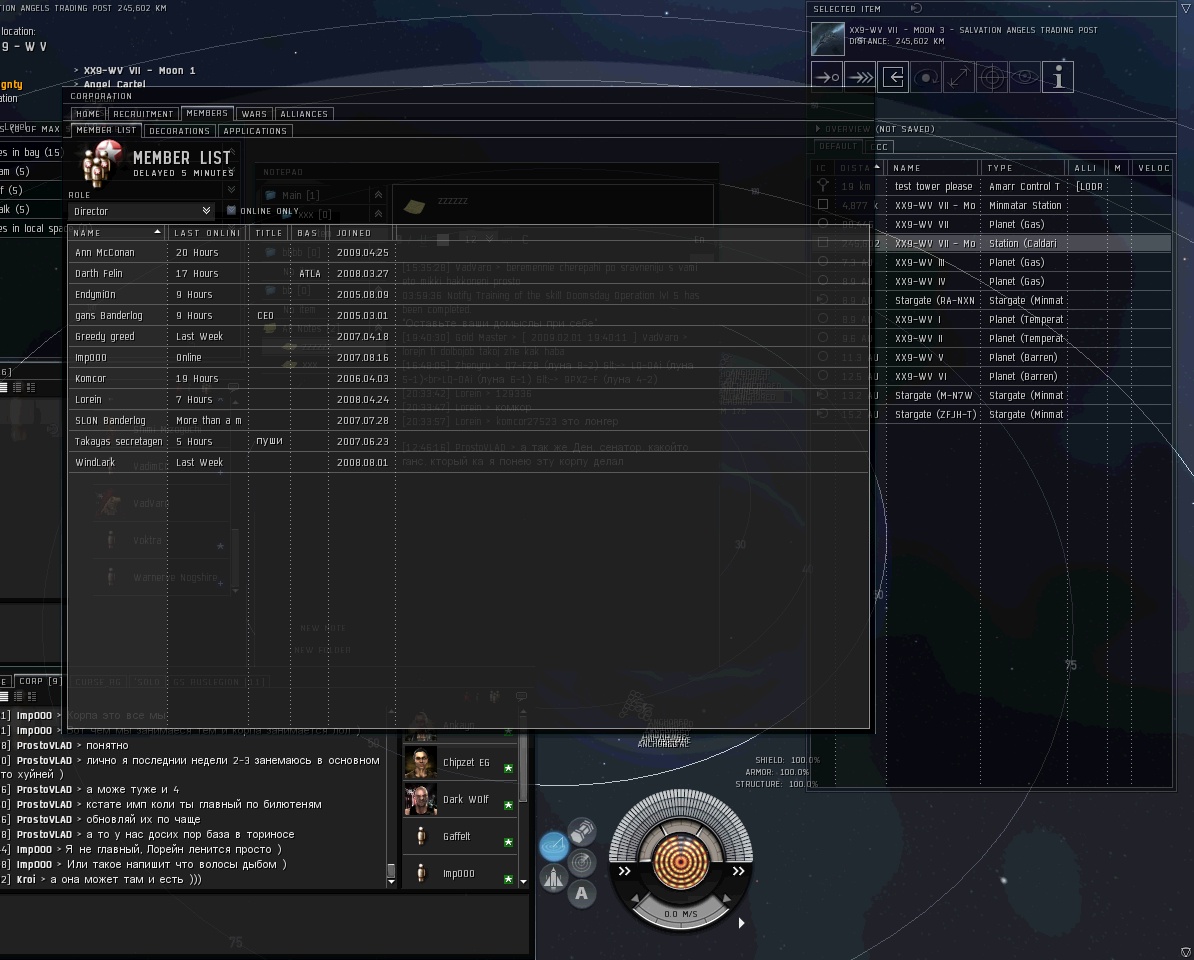Click the autopilot A button
Viewport: 1194px width, 960px height.
coord(582,894)
